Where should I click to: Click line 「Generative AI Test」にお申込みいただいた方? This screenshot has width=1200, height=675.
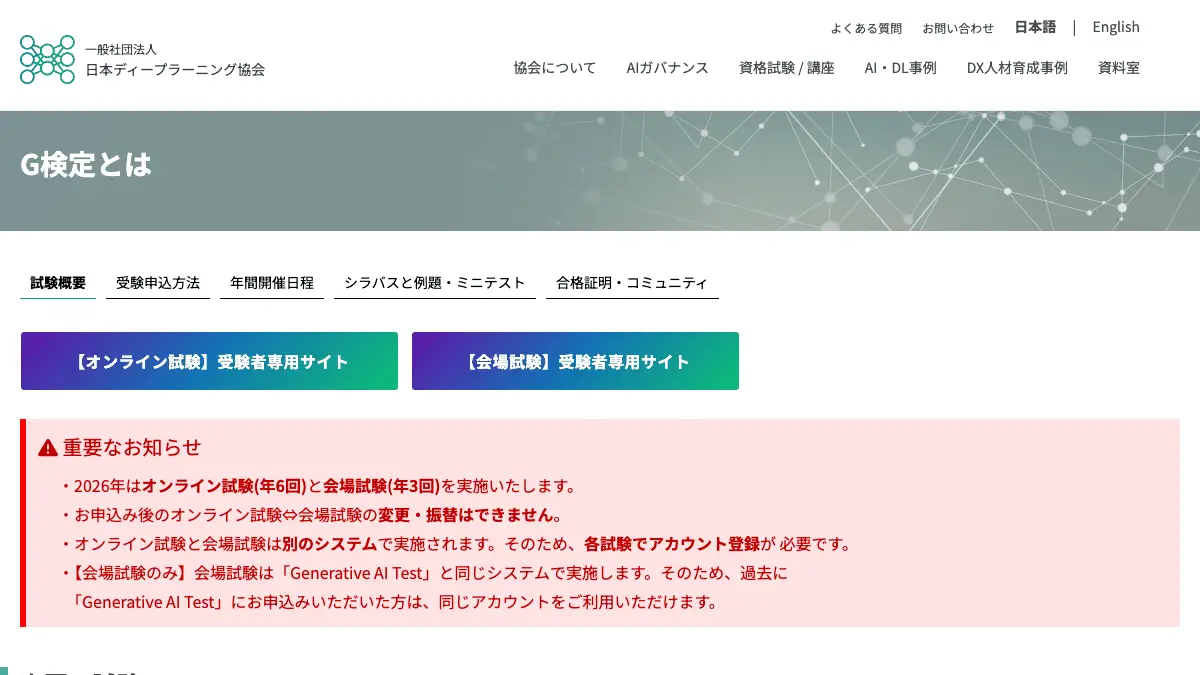[395, 603]
